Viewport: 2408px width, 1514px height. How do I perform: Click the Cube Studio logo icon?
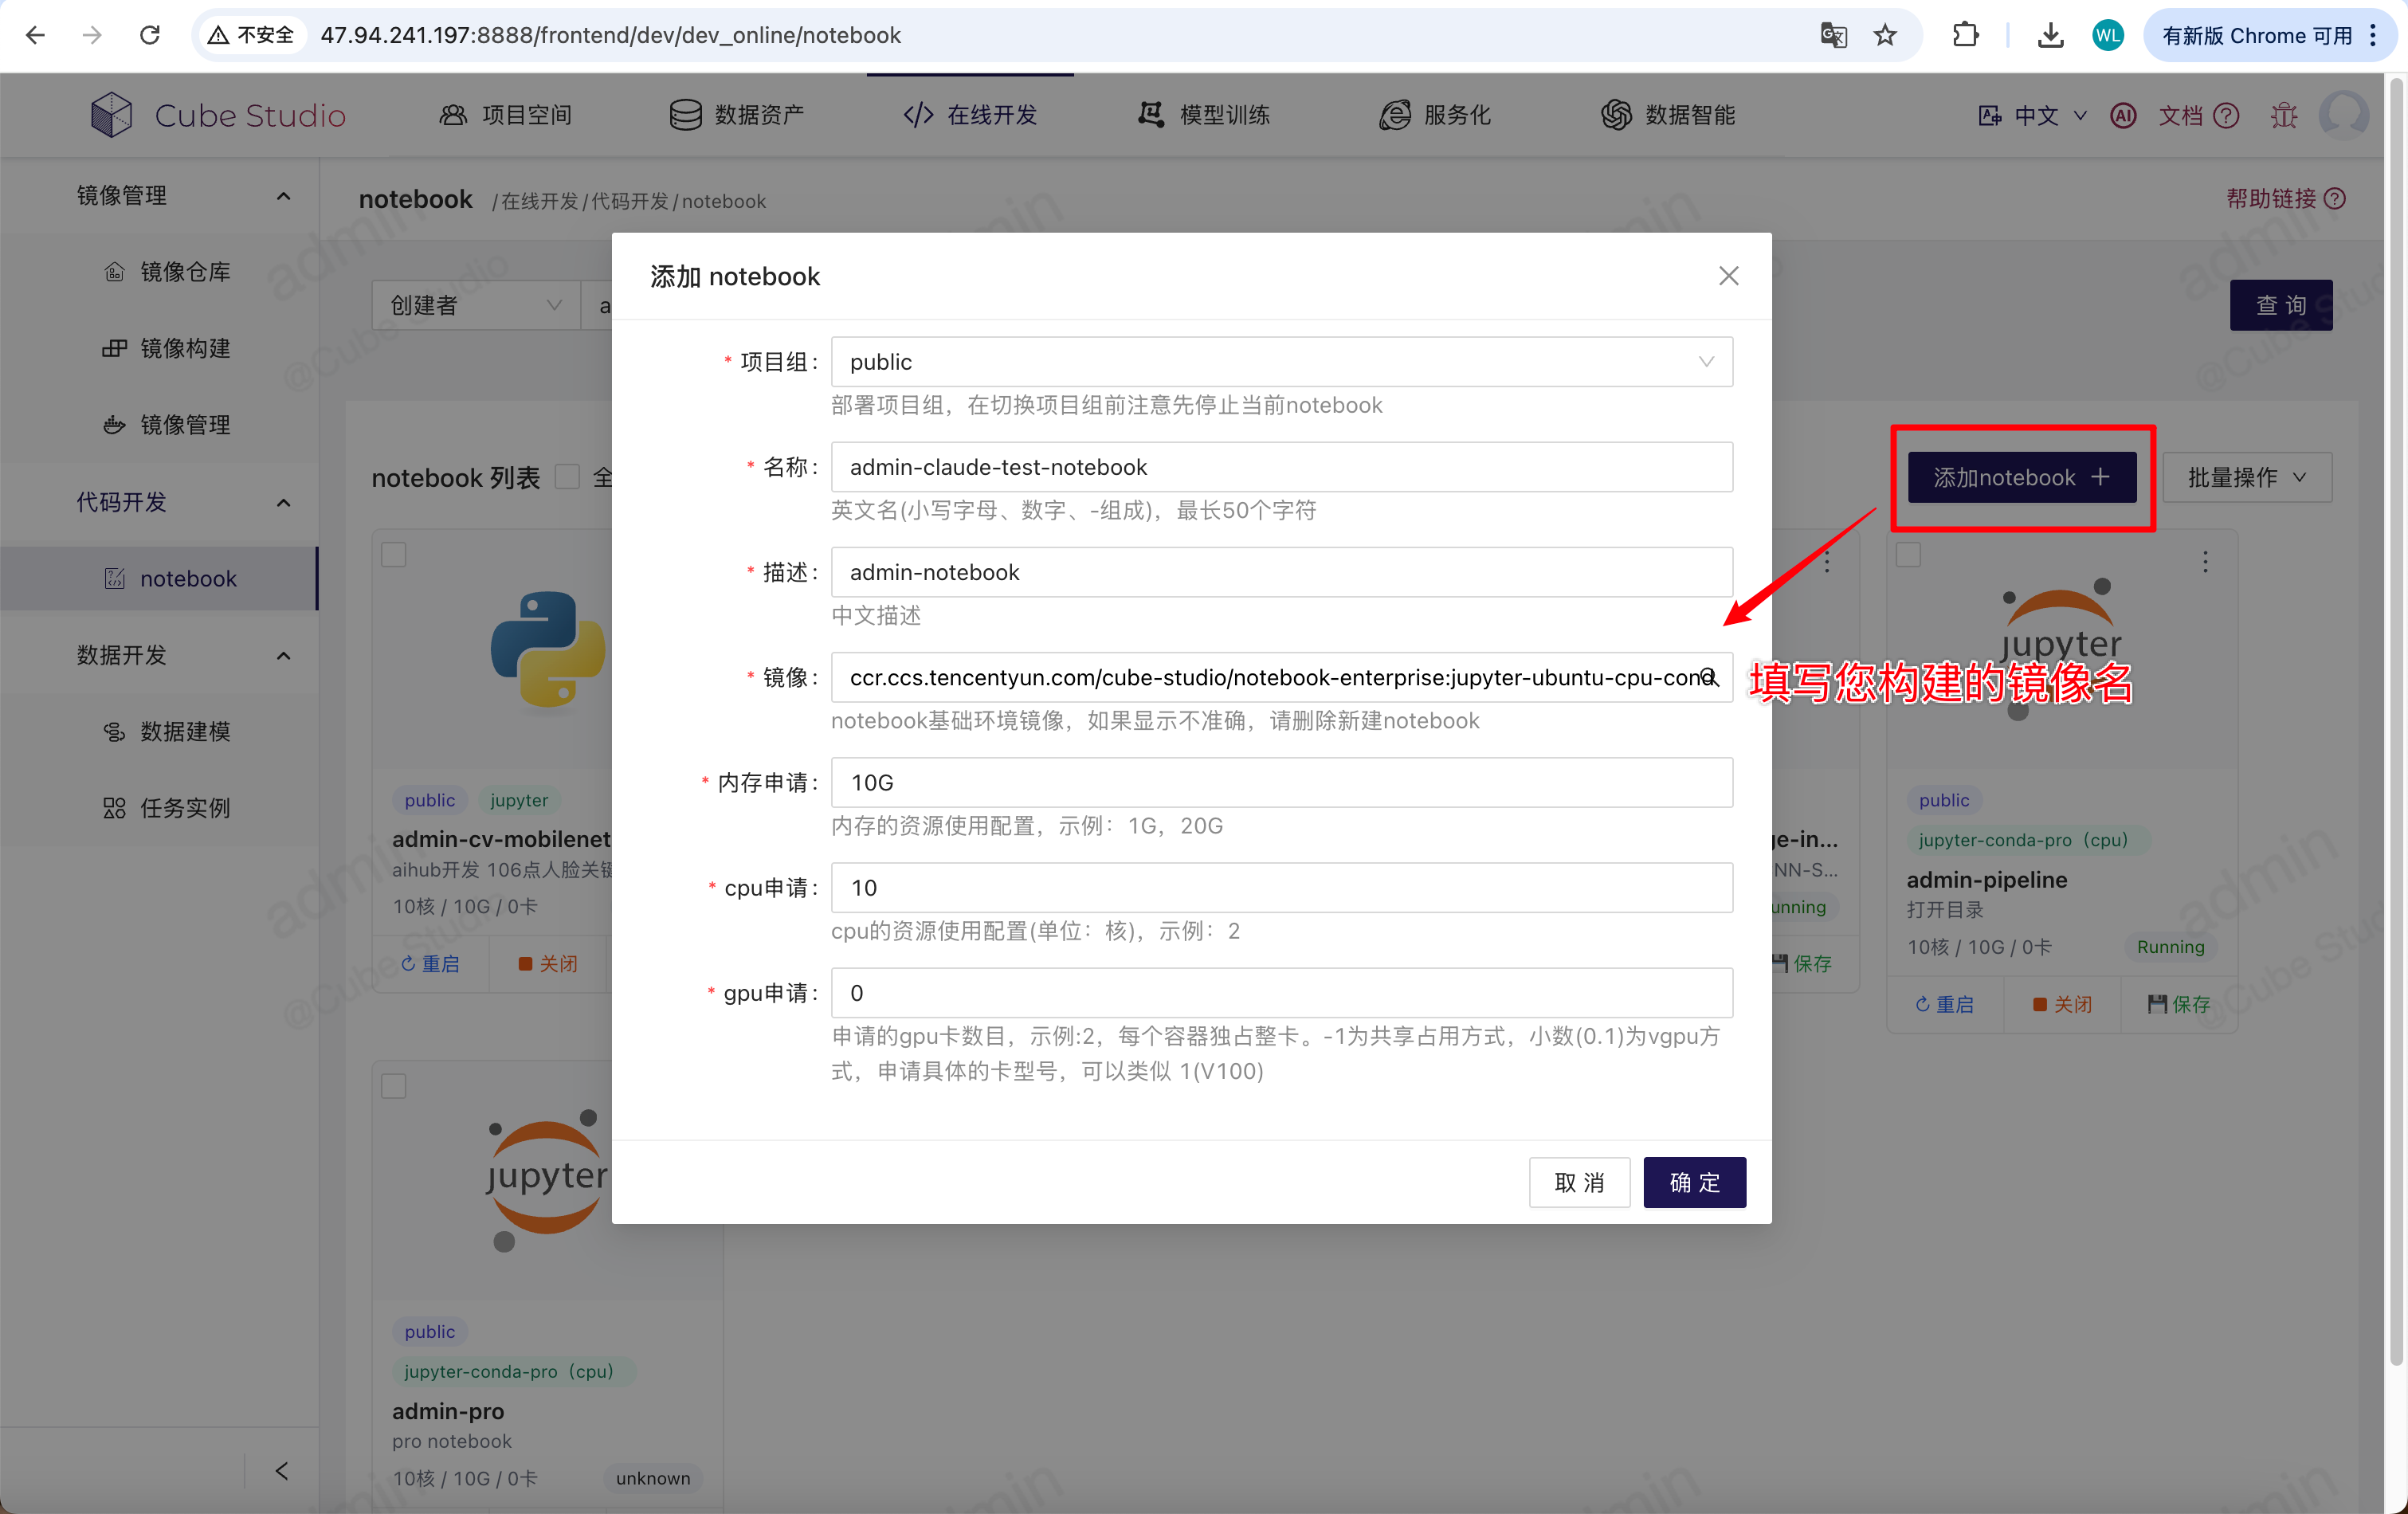[x=111, y=115]
